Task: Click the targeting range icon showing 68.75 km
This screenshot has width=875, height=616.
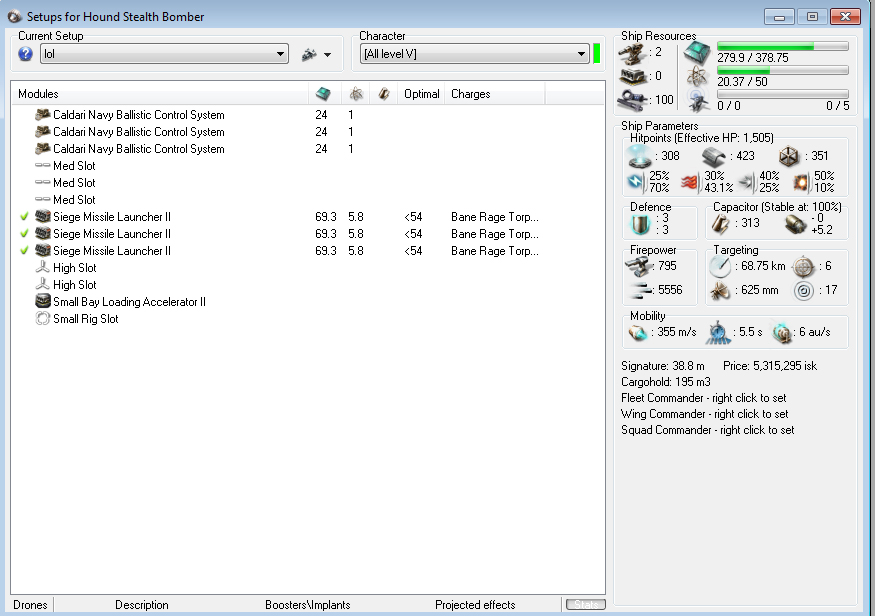Action: pos(720,267)
